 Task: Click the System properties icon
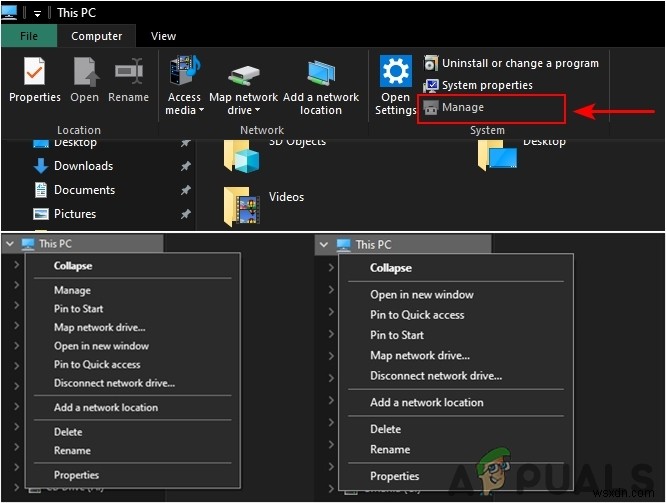click(x=430, y=85)
